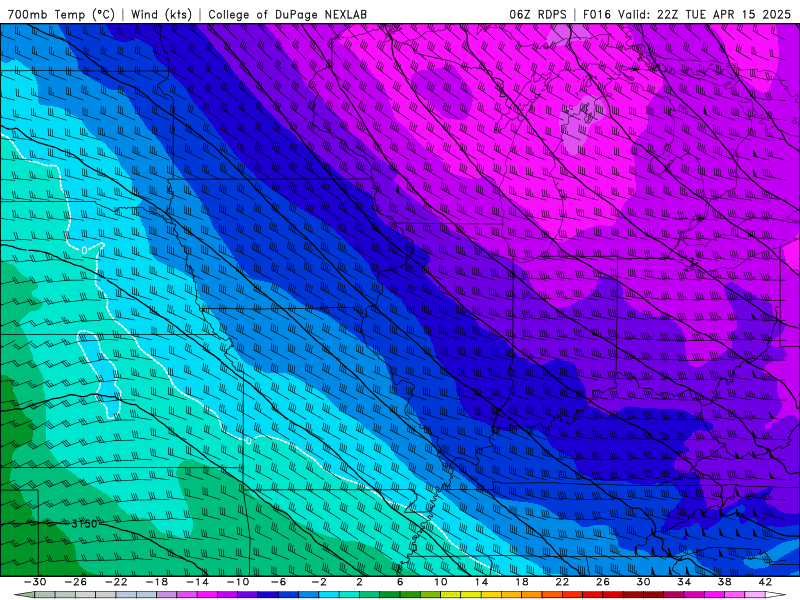Click 'Valid: 22Z TUE APR 15 2025' text
Viewport: 800px width, 600px height.
click(x=704, y=14)
